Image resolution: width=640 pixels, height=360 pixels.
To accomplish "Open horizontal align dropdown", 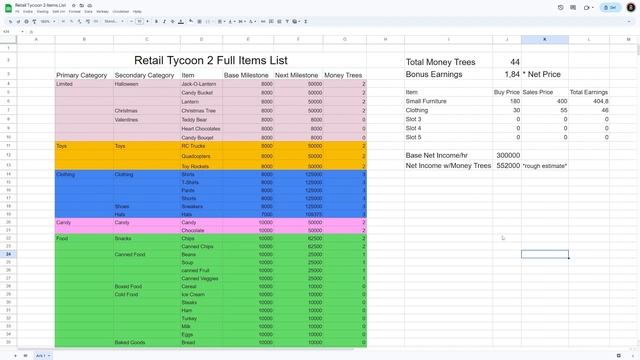I will pos(221,21).
